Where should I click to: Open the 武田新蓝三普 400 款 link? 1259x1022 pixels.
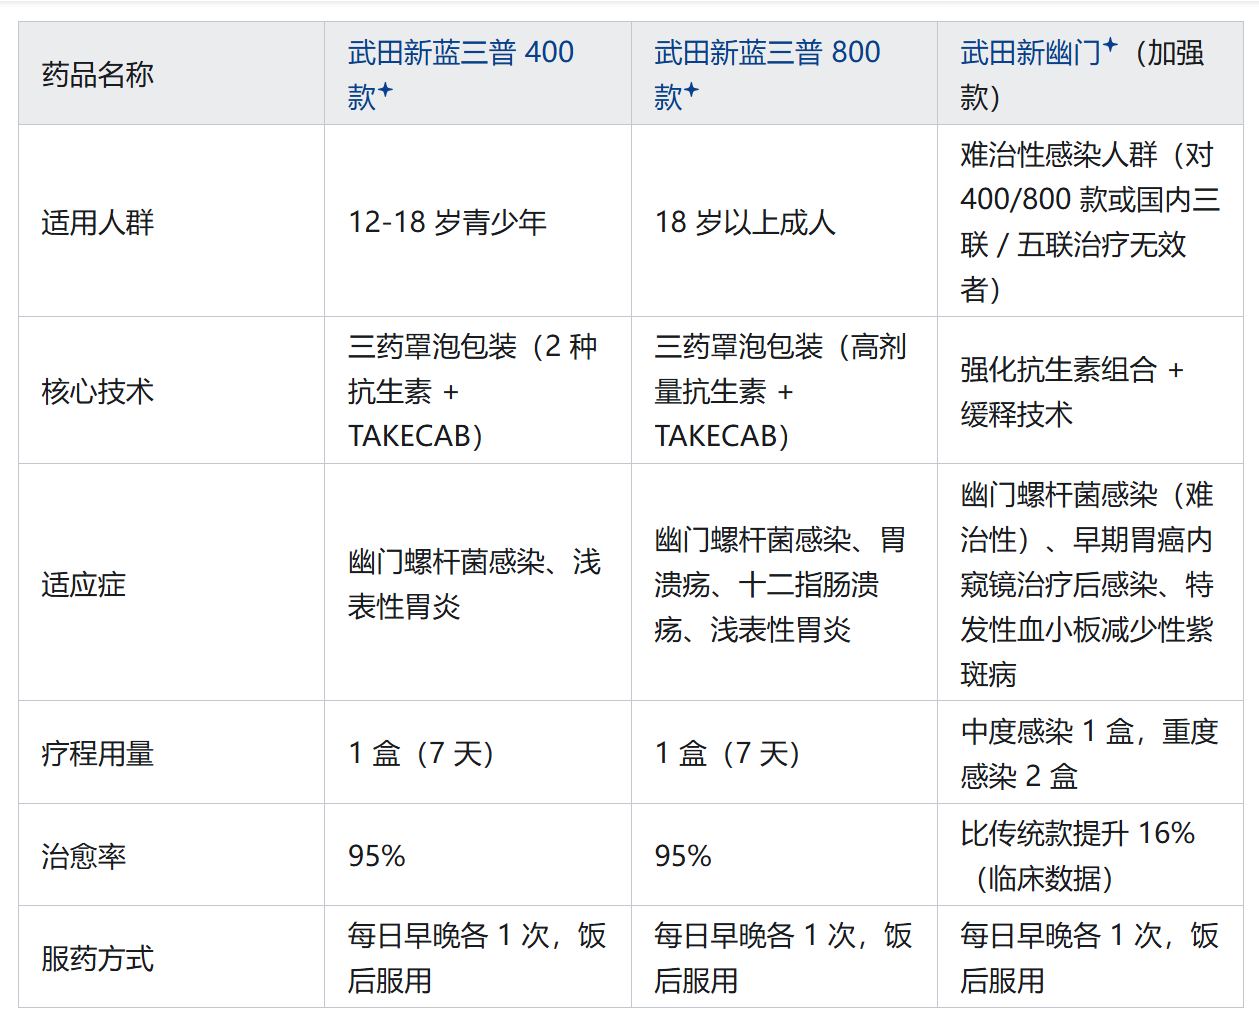click(x=460, y=74)
